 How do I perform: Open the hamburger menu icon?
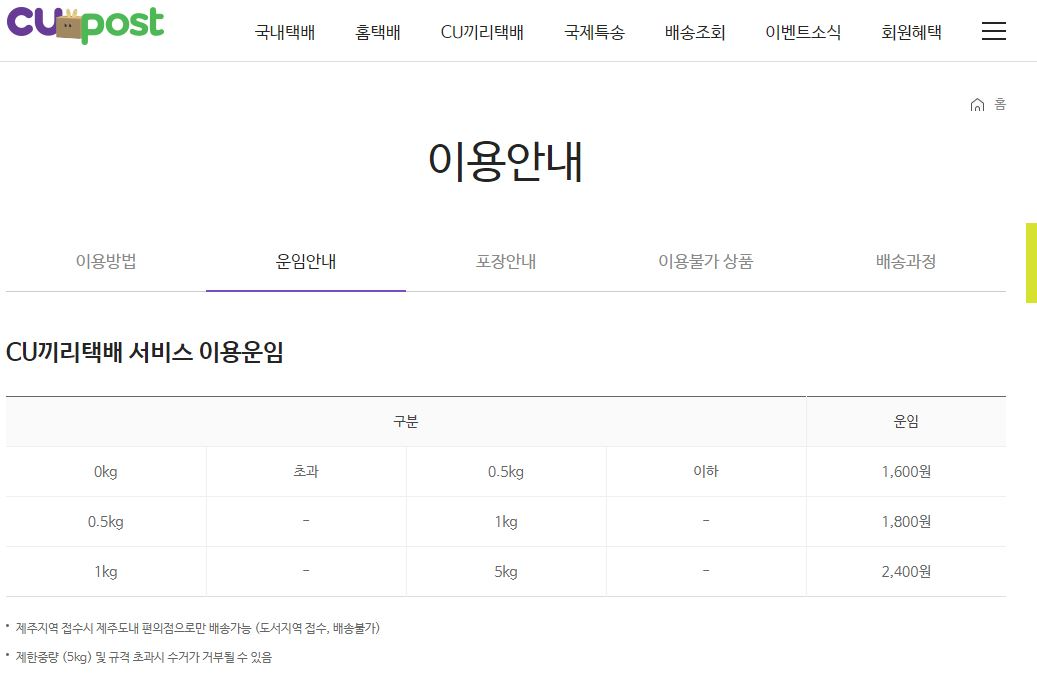993,31
